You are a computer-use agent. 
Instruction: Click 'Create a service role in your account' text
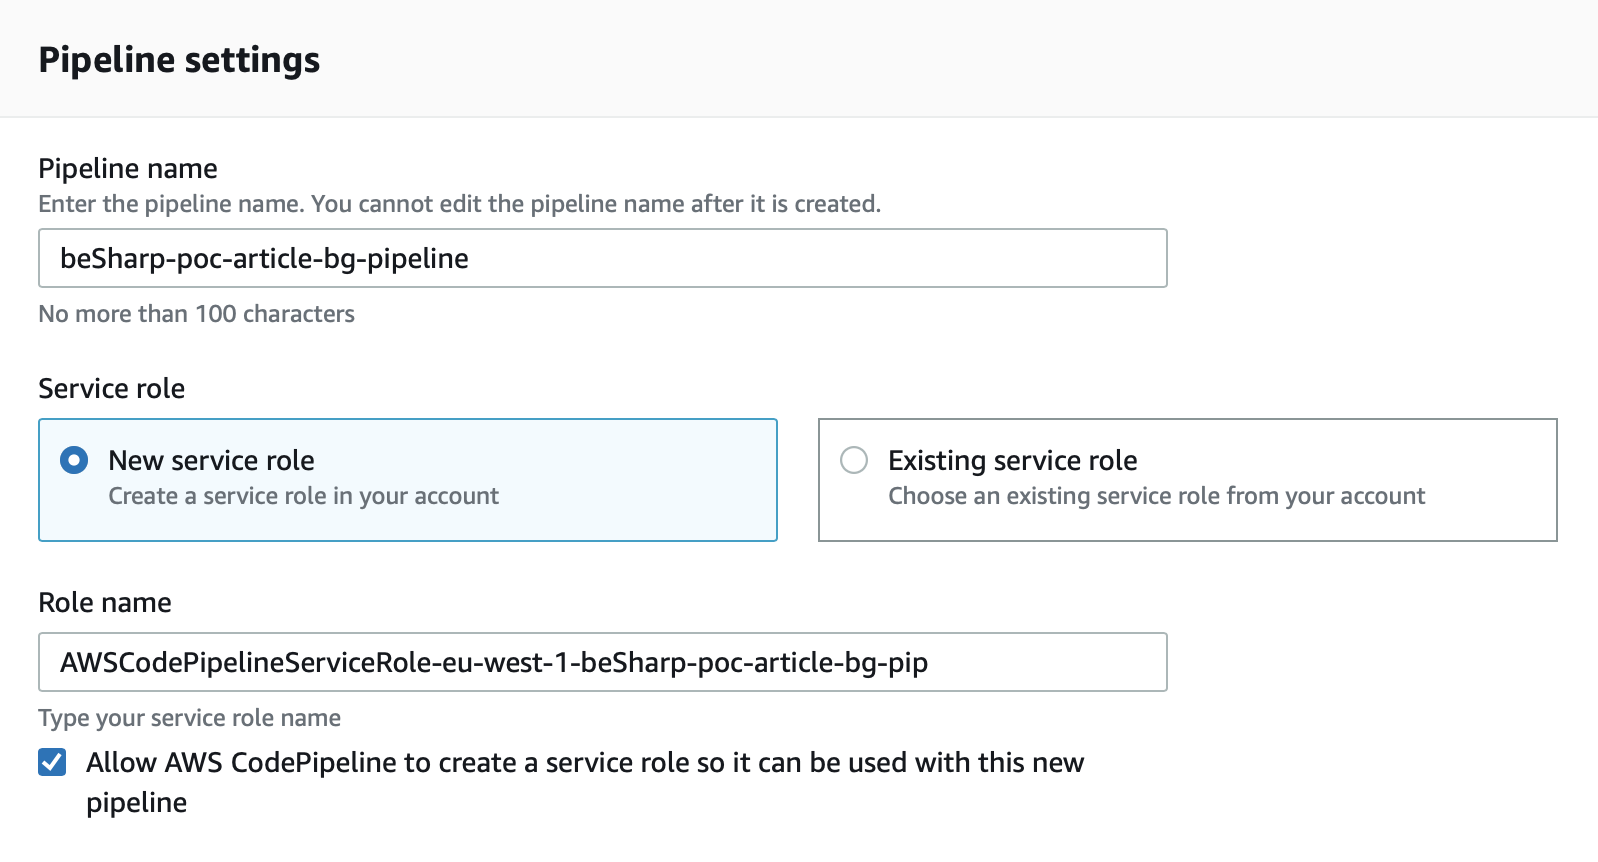pyautogui.click(x=303, y=496)
